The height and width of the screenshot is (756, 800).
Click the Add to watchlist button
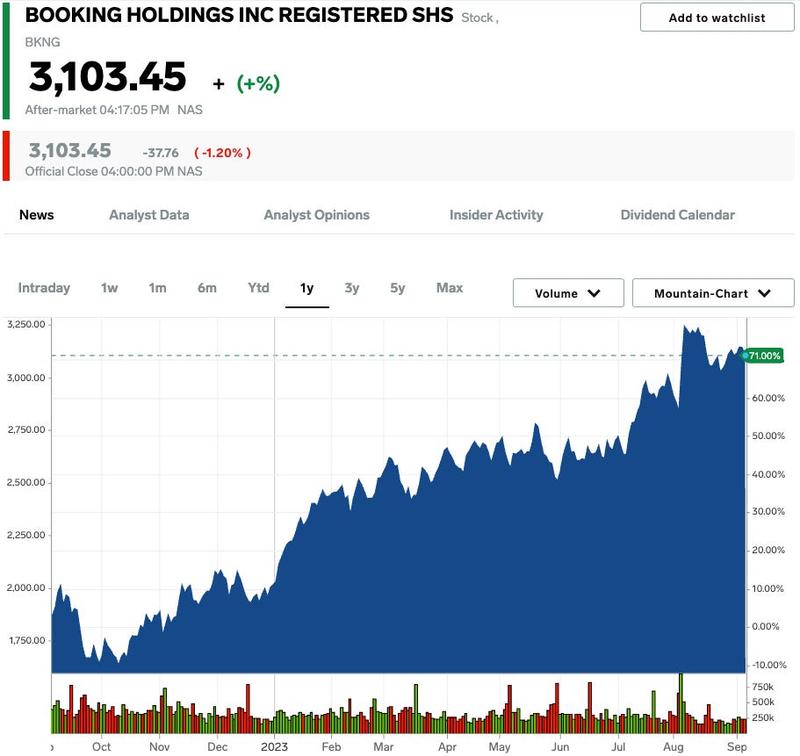(x=717, y=18)
